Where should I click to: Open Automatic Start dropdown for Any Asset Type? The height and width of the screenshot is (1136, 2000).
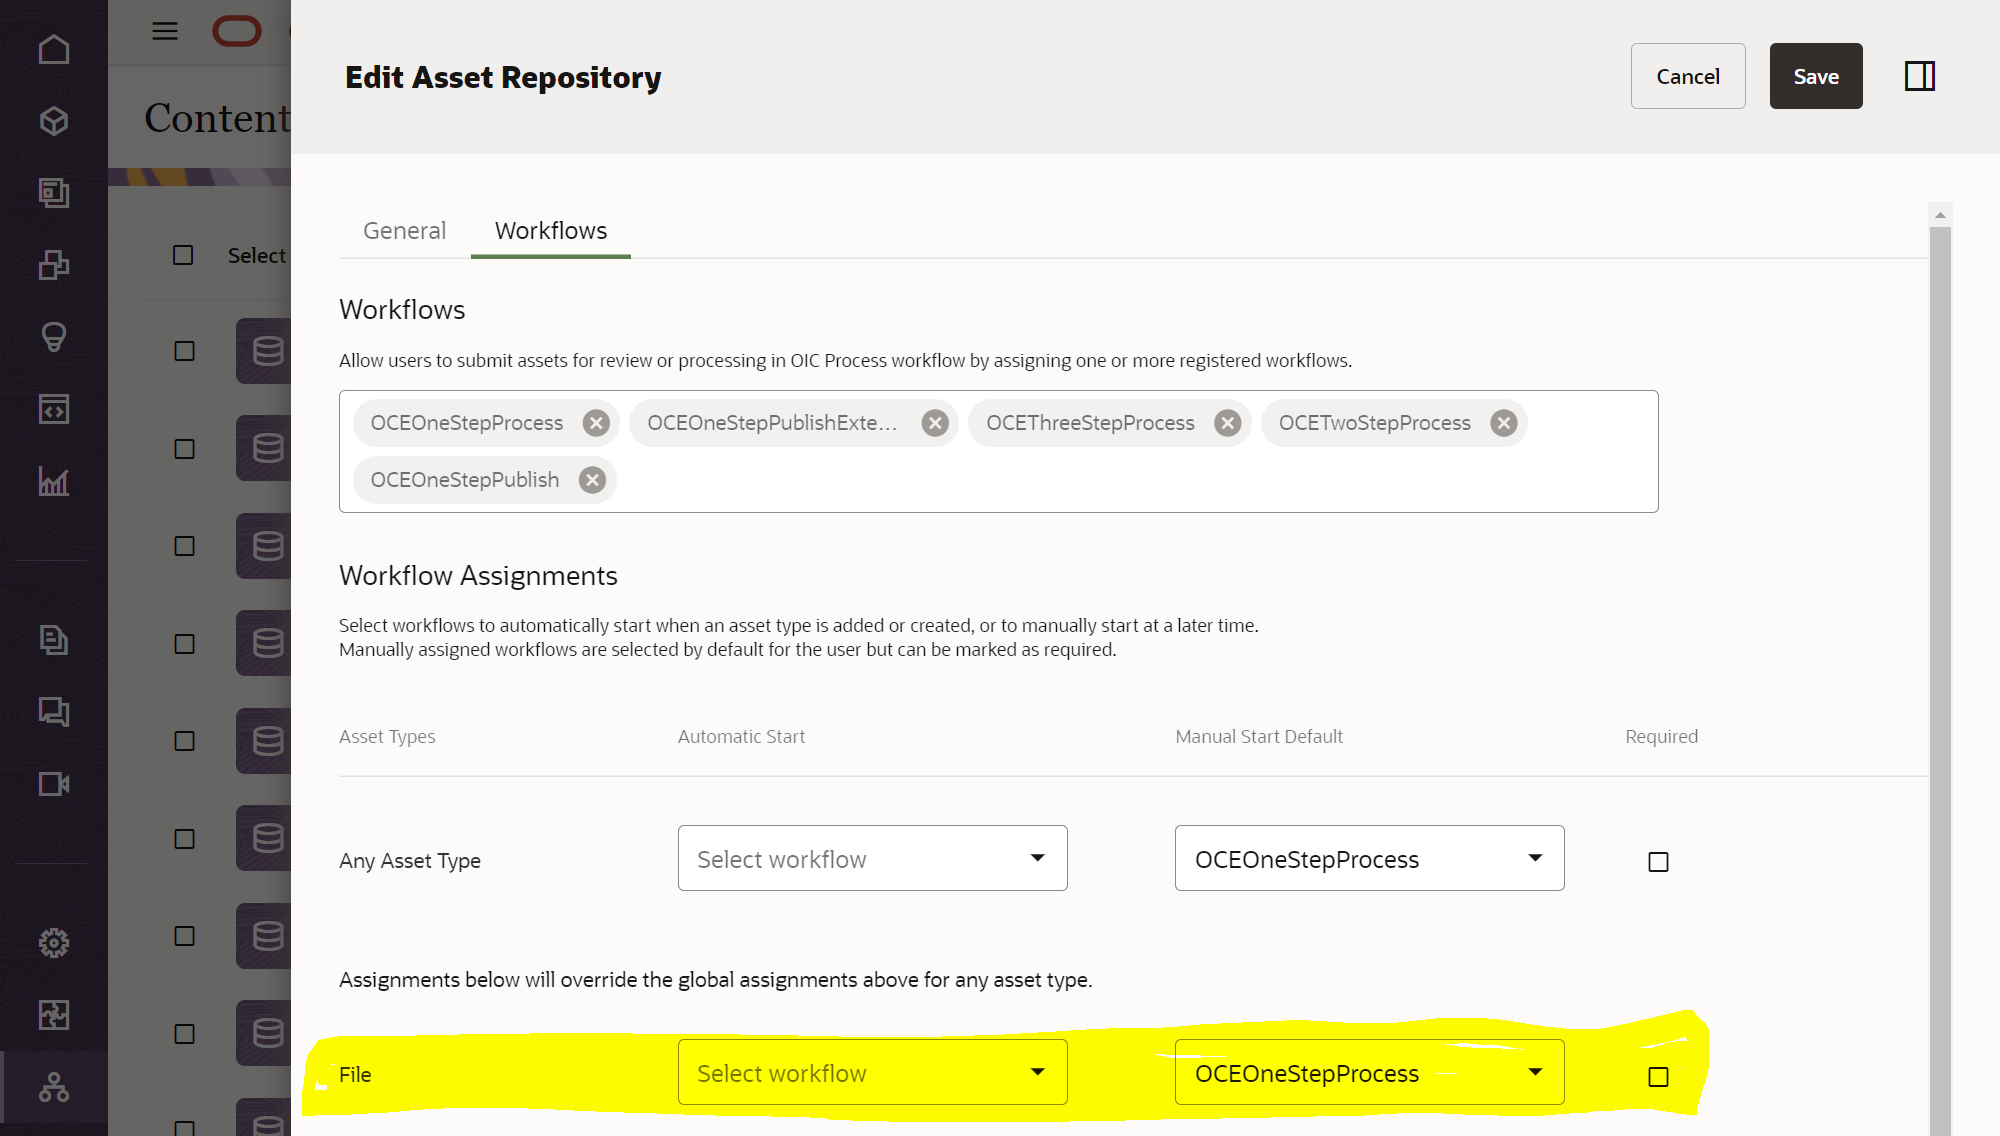click(x=872, y=858)
